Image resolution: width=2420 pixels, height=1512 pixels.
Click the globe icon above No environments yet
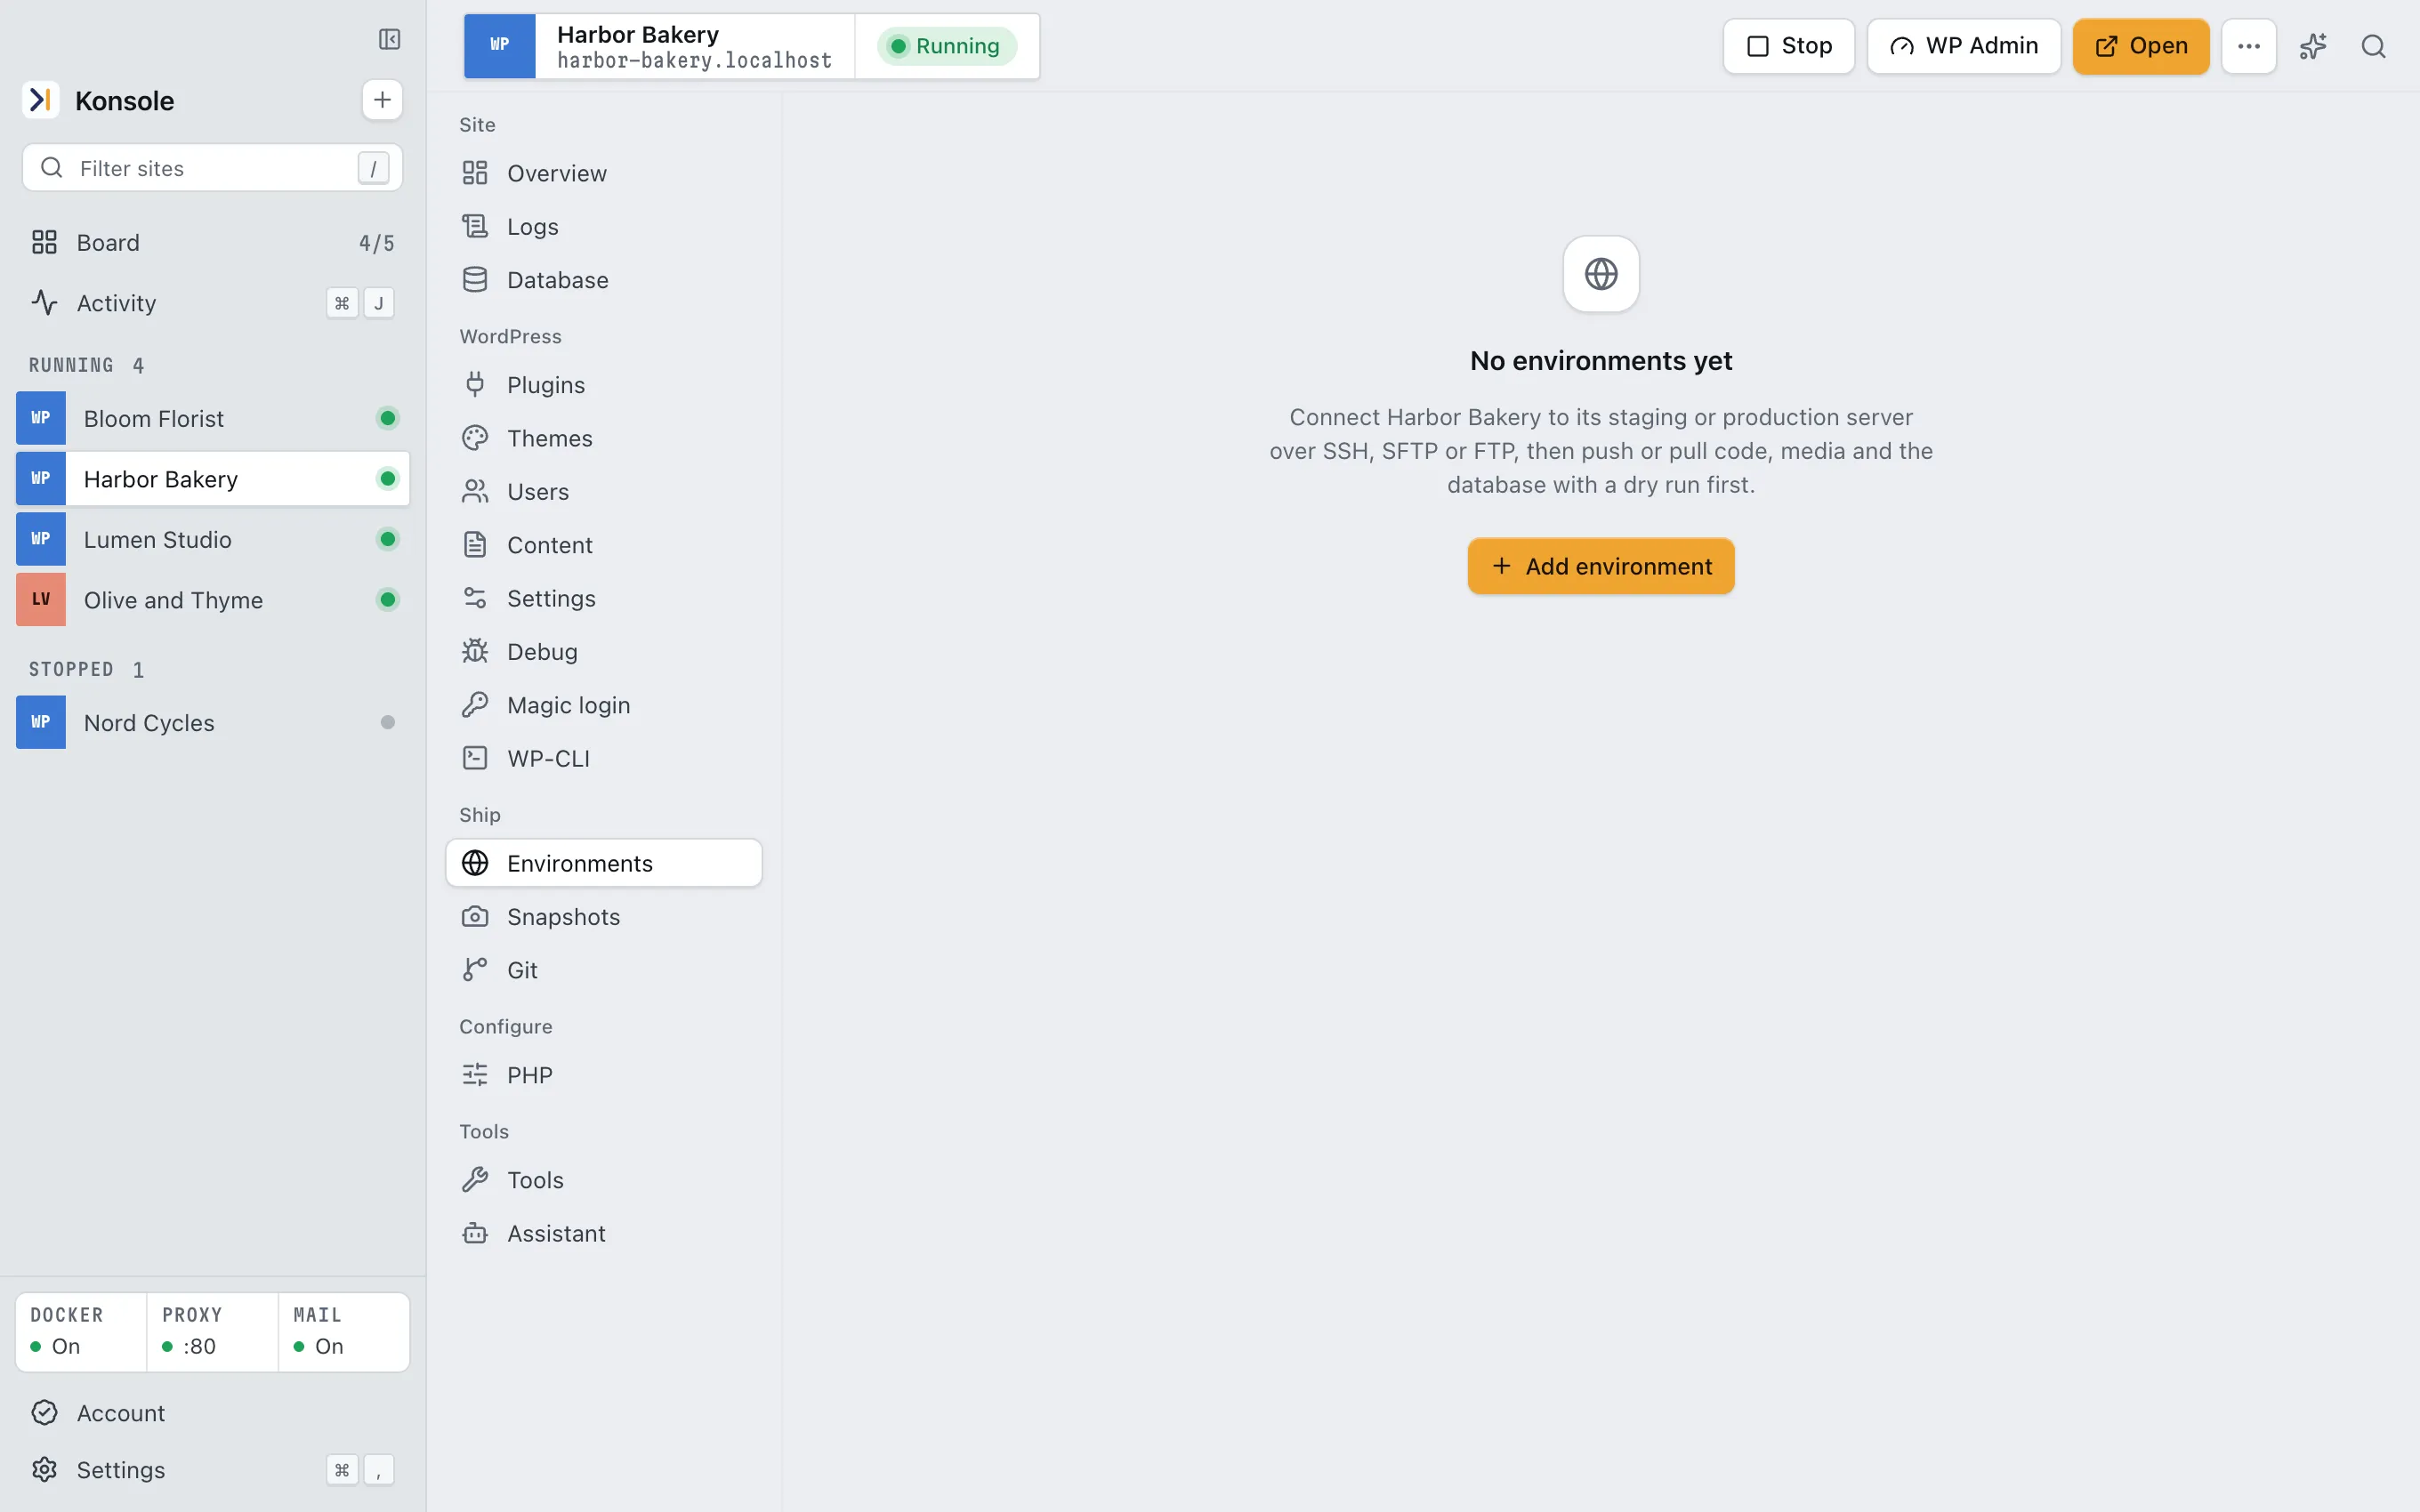1600,274
